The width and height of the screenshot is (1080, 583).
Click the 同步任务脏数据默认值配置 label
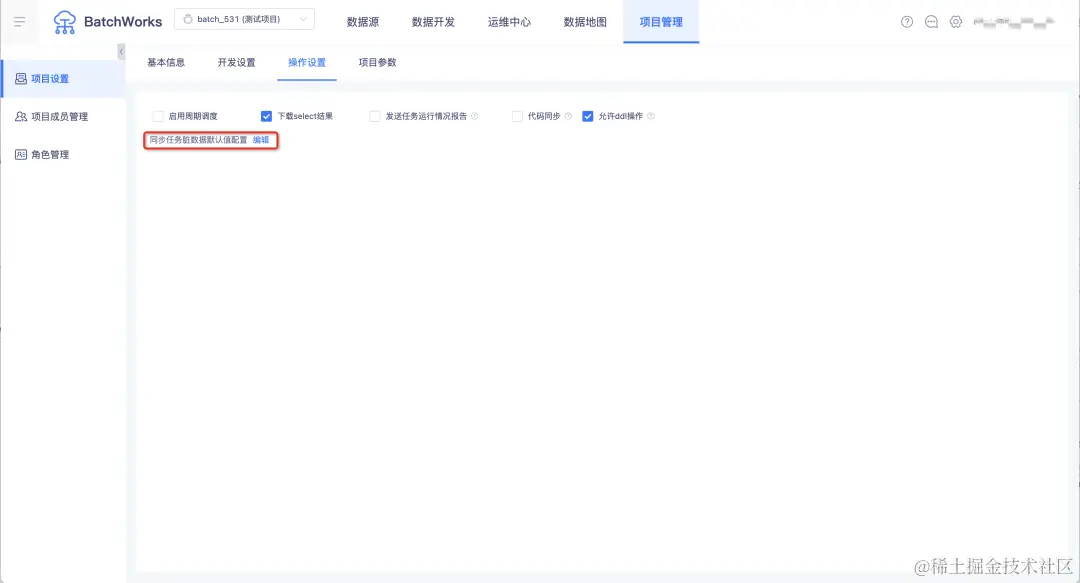tap(198, 140)
